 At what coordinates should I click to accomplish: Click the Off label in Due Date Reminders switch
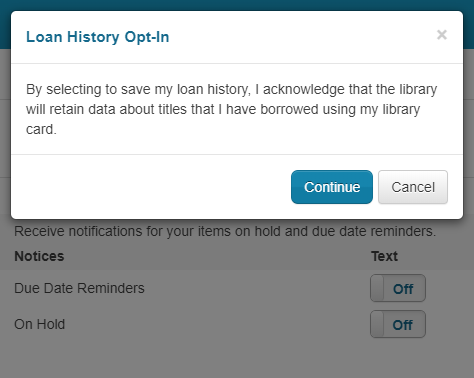403,289
